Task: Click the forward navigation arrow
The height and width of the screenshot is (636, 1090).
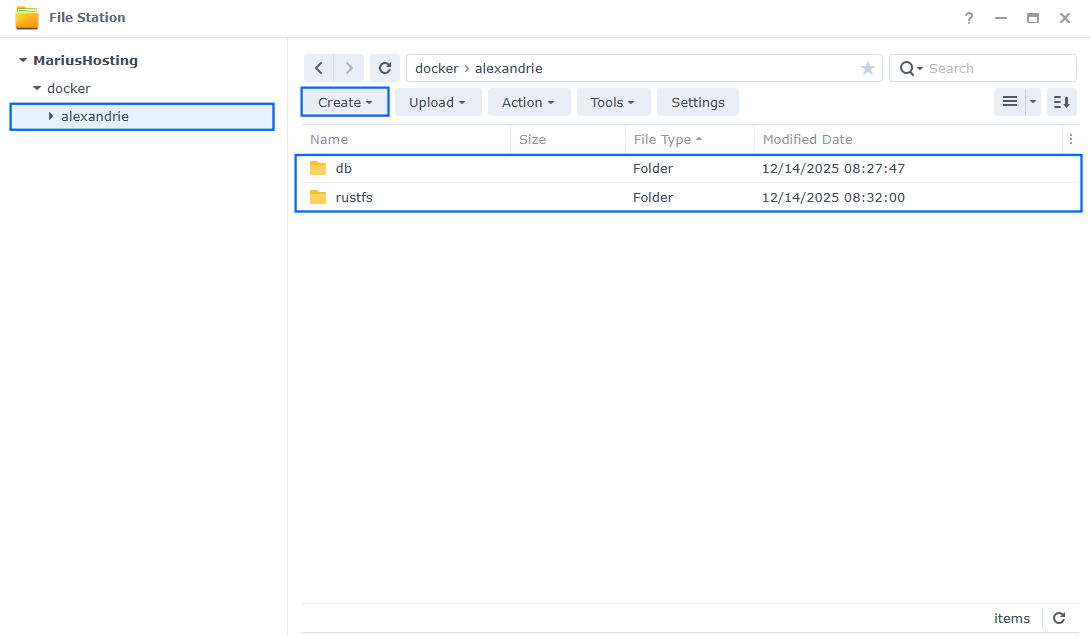Action: (348, 67)
